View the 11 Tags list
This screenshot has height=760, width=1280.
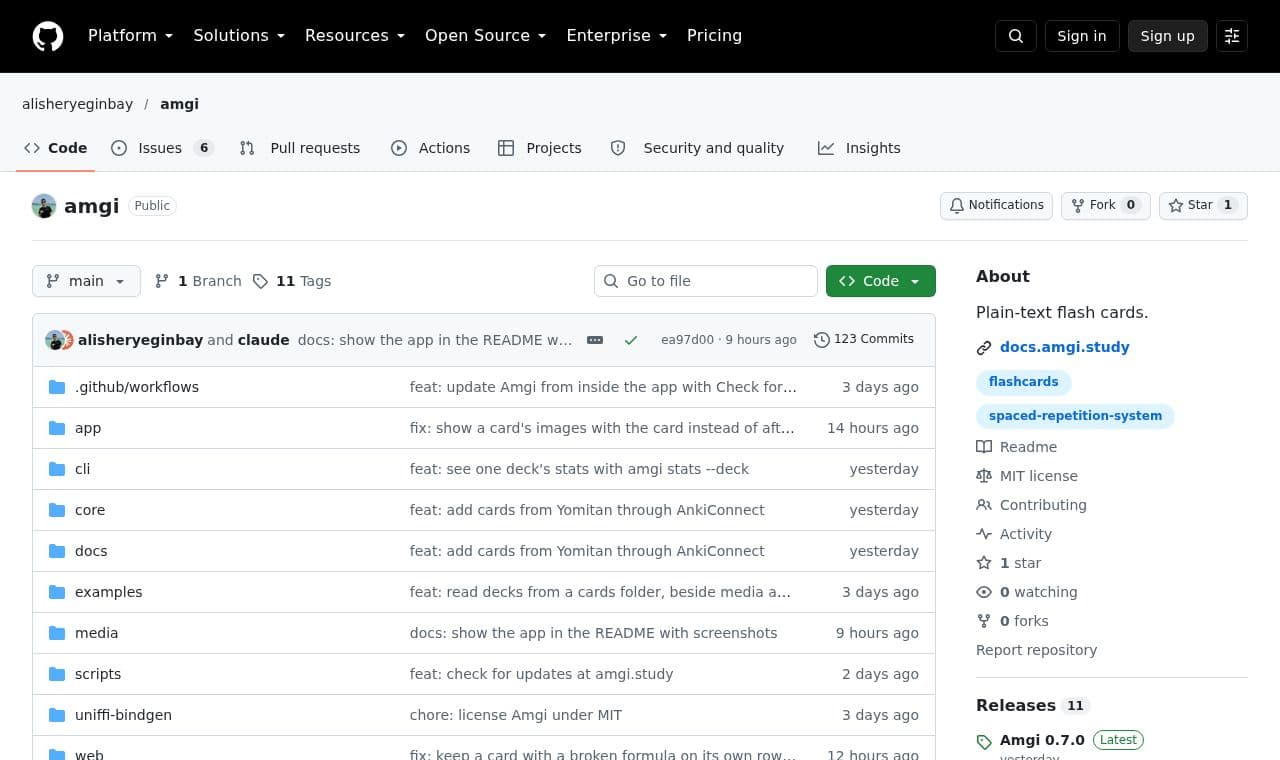[x=292, y=281]
